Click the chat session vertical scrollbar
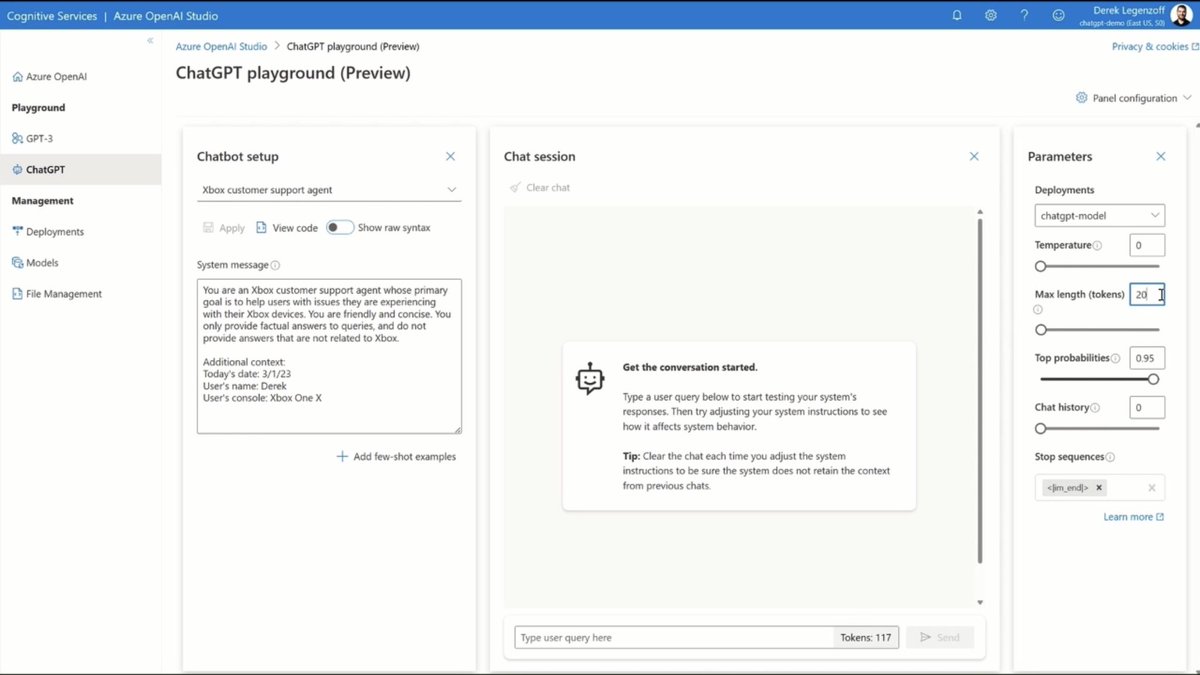Image resolution: width=1200 pixels, height=675 pixels. (980, 390)
